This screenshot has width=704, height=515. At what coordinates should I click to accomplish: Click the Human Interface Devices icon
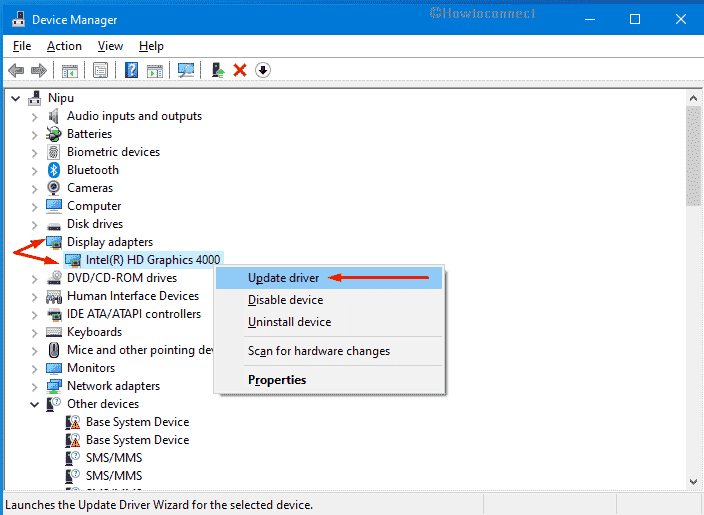[x=54, y=297]
